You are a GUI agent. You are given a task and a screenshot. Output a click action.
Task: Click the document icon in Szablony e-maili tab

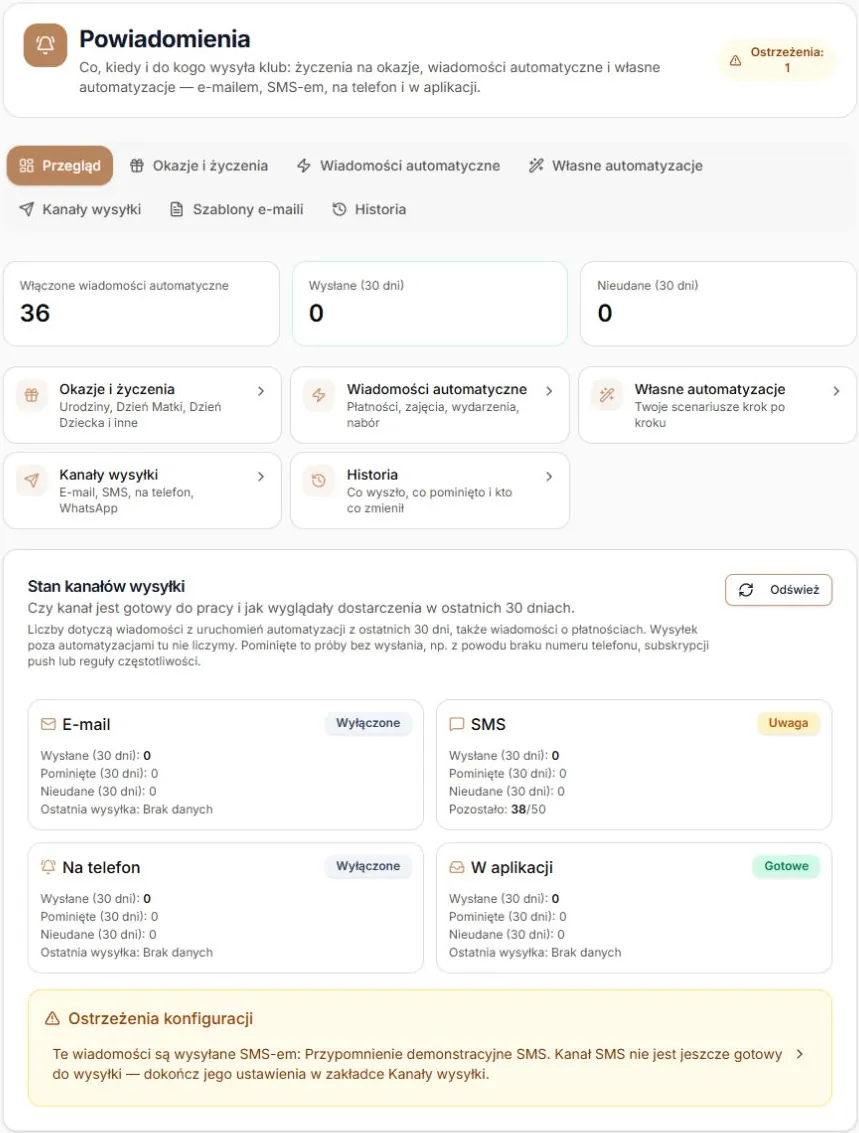(176, 210)
